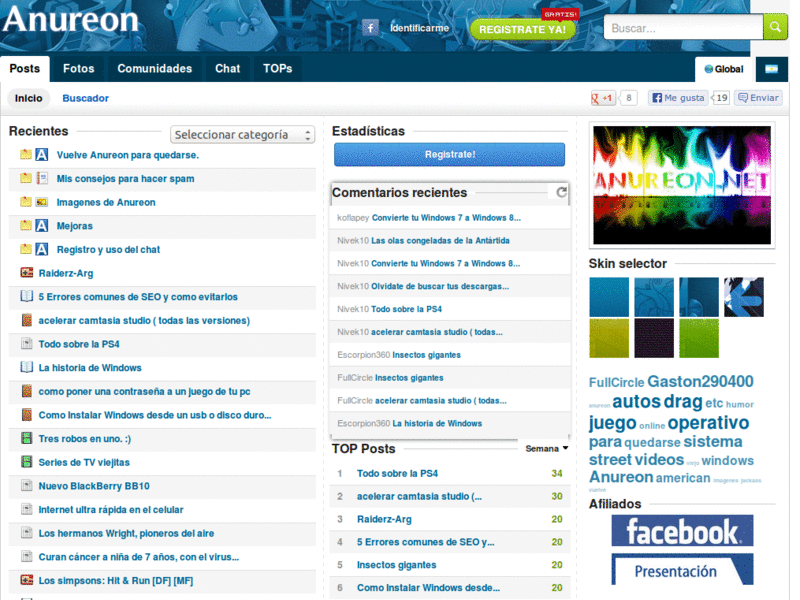Click the book icon beside 5 Errores comunes de SEO
The image size is (800, 600).
tap(27, 296)
